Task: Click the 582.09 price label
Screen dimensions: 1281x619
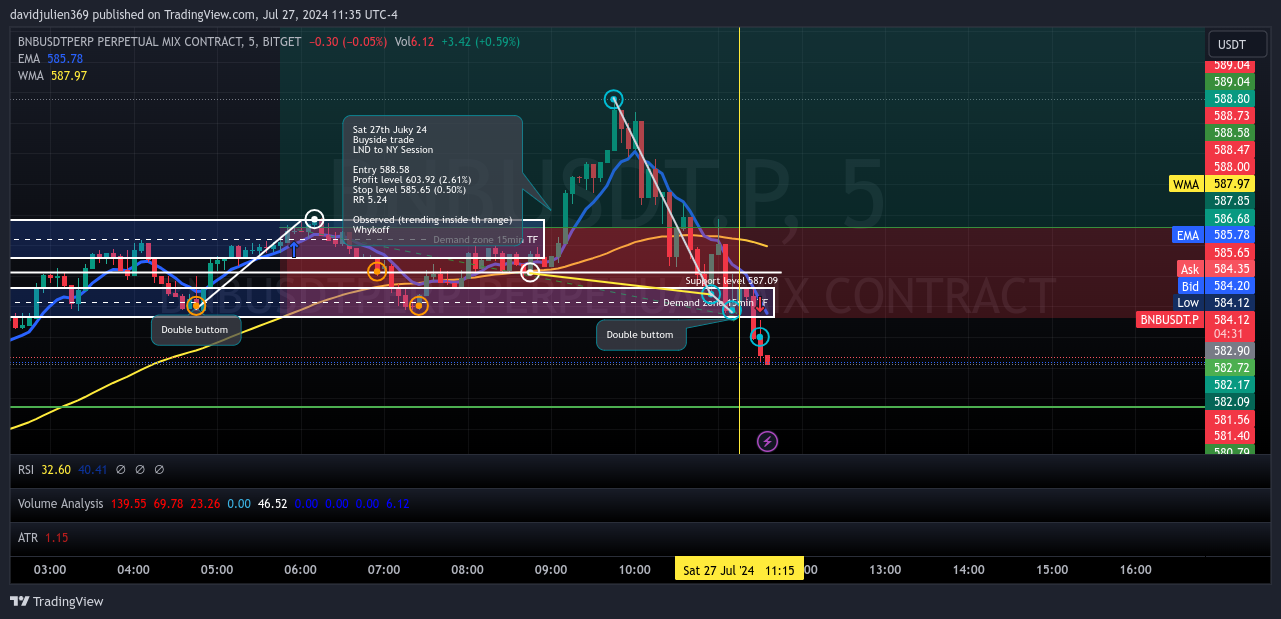Action: (x=1231, y=402)
